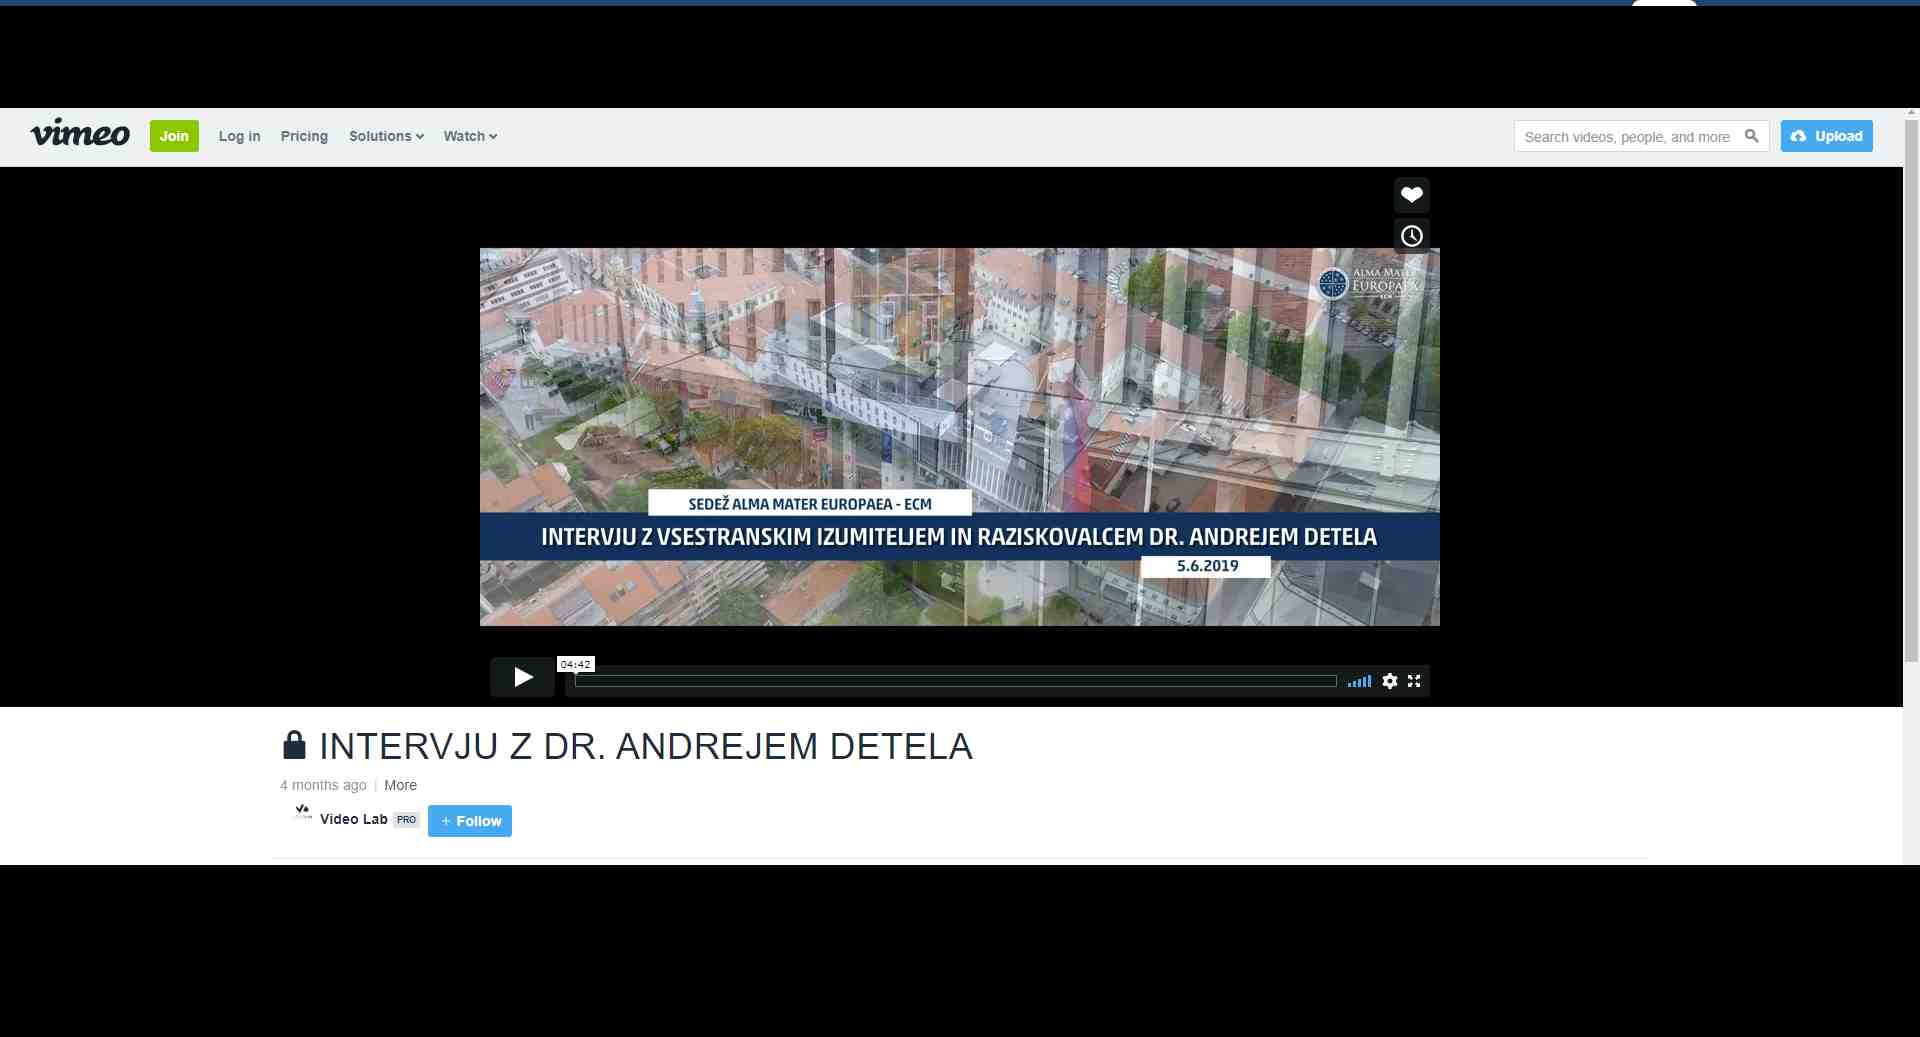
Task: Click the PRO badge
Action: coord(406,819)
